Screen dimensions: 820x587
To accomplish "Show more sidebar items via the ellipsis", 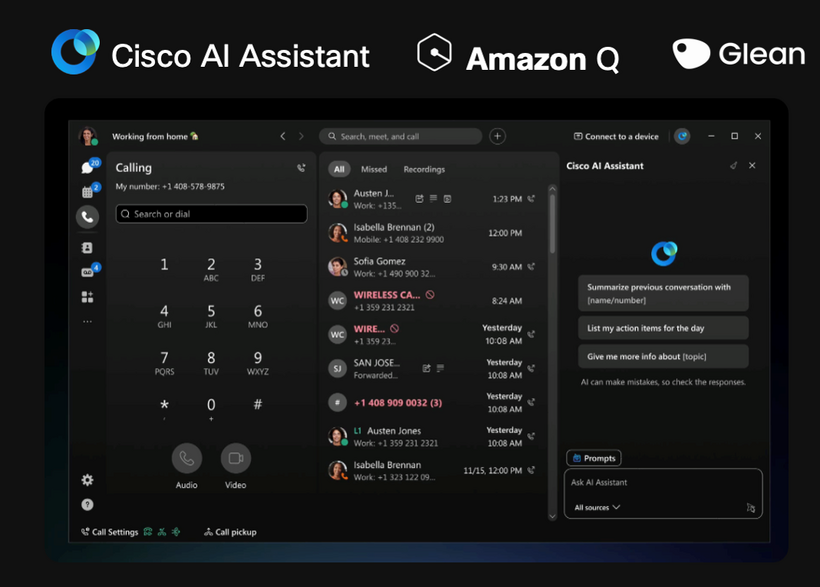I will tap(87, 321).
